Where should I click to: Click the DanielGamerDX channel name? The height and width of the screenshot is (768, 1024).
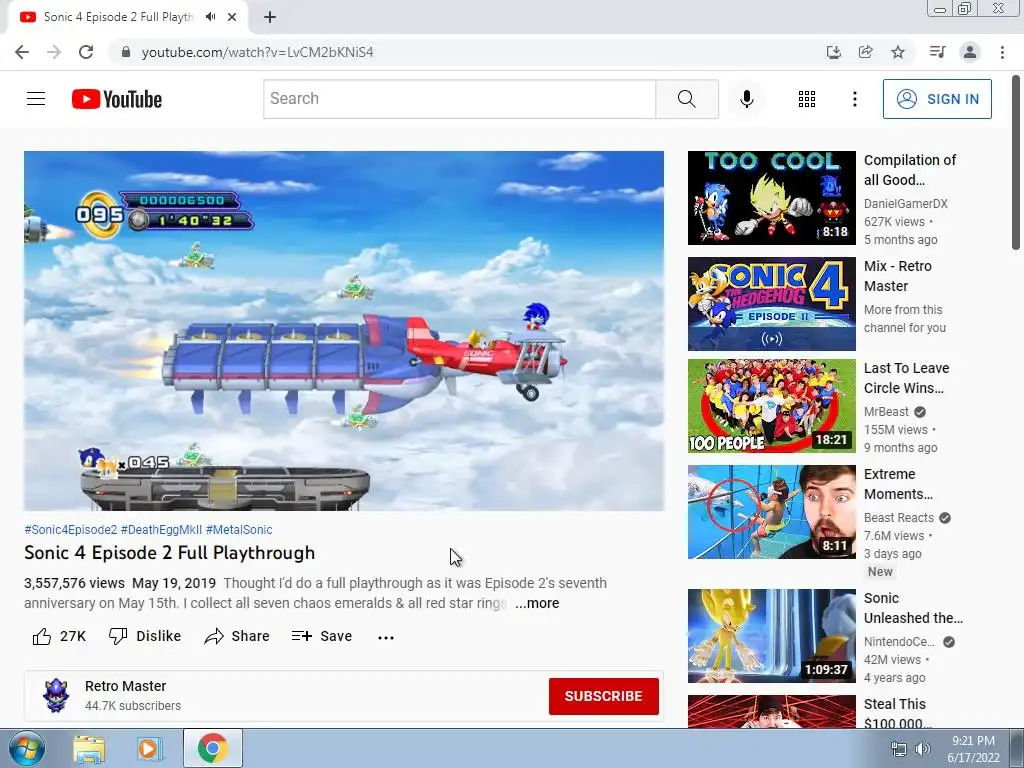tap(905, 204)
